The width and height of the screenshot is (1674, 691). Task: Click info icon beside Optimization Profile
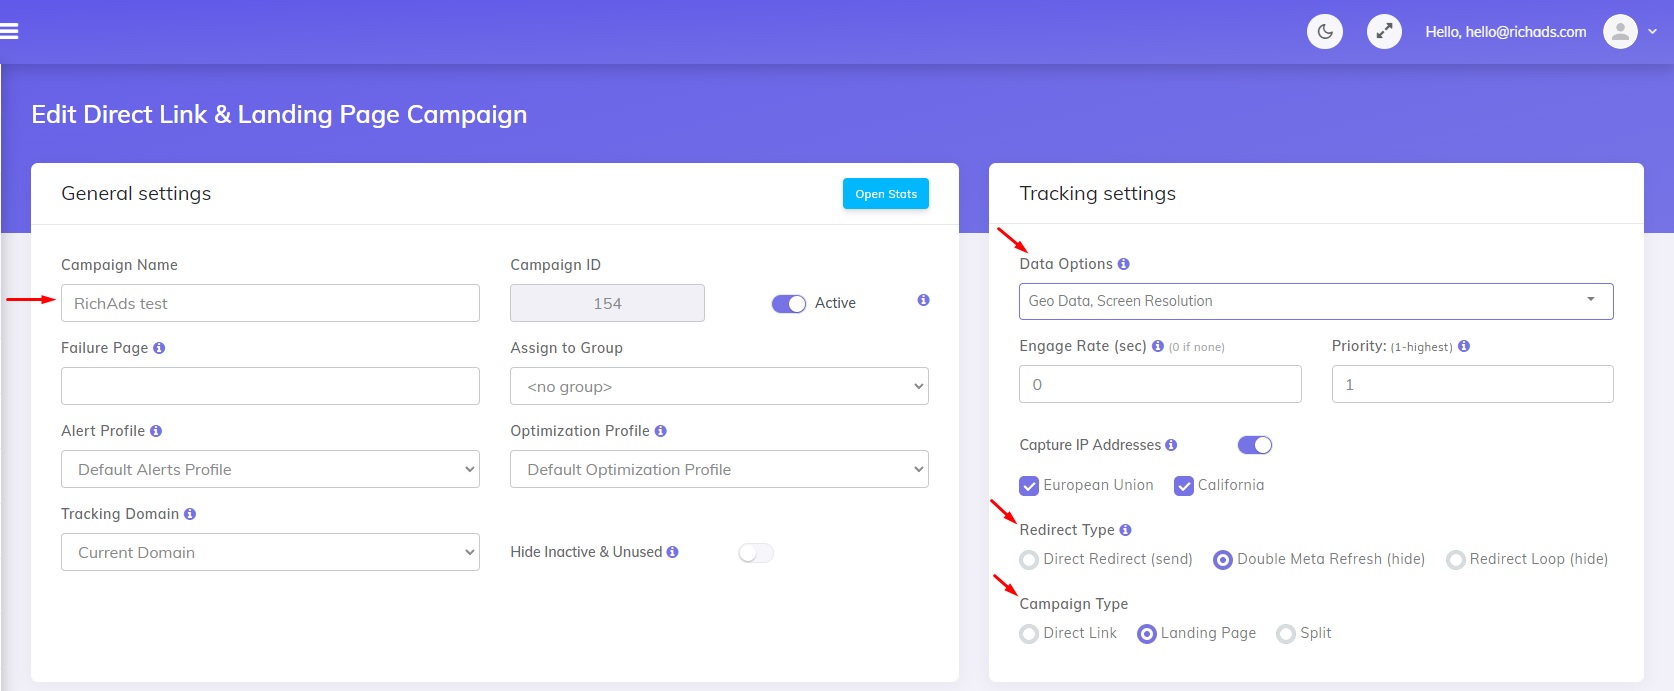pos(660,431)
